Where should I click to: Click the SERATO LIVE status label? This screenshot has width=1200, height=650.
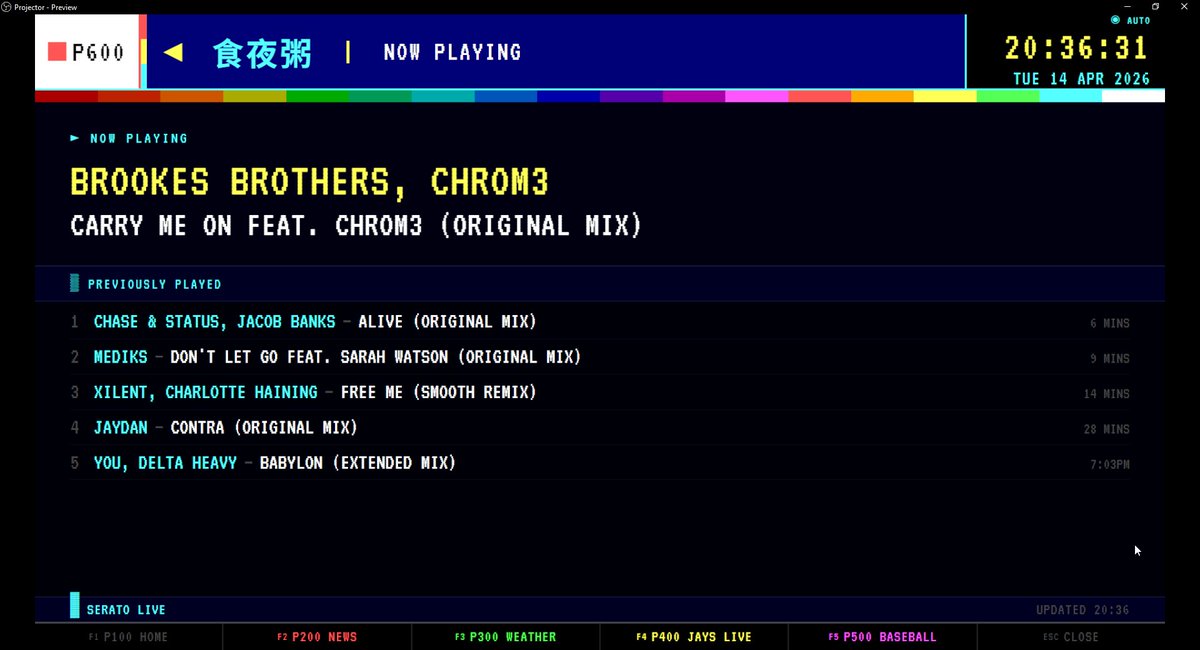pos(126,610)
